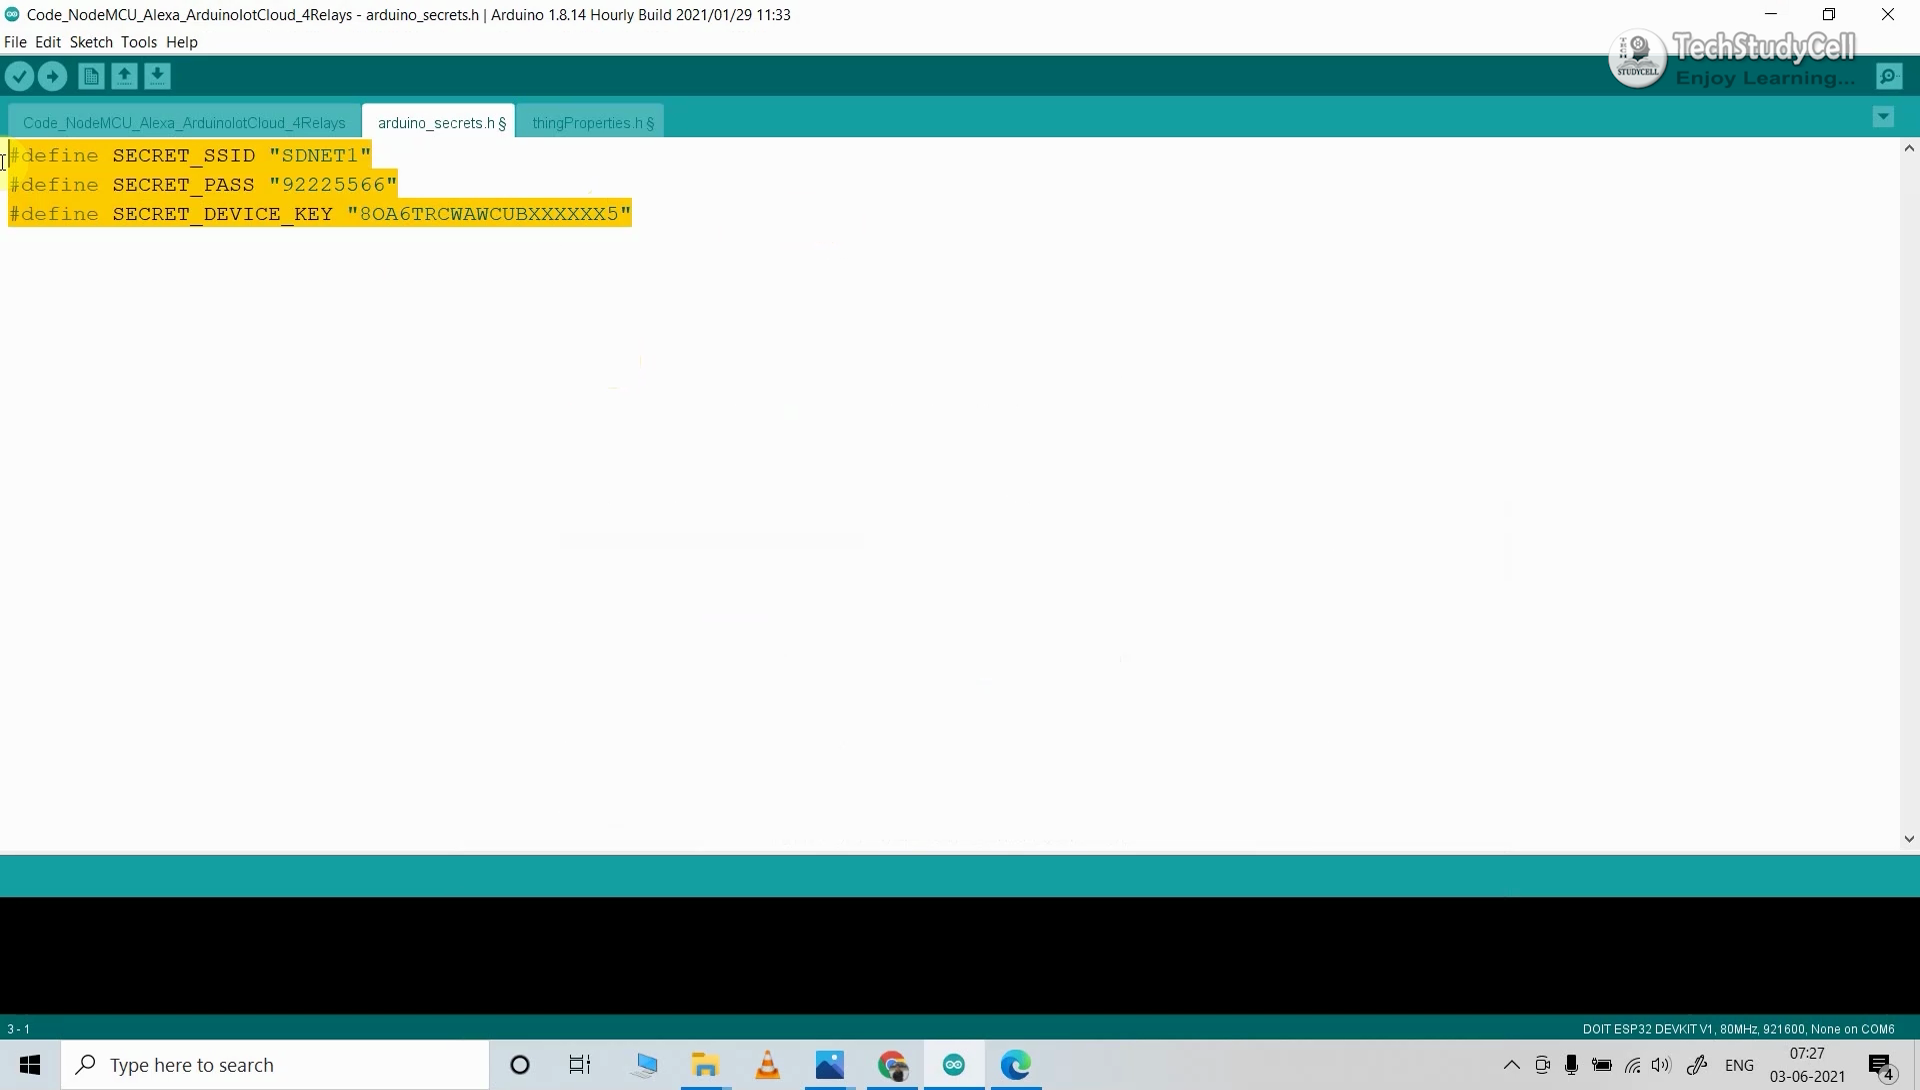The height and width of the screenshot is (1090, 1920).
Task: Open the File menu
Action: 15,41
